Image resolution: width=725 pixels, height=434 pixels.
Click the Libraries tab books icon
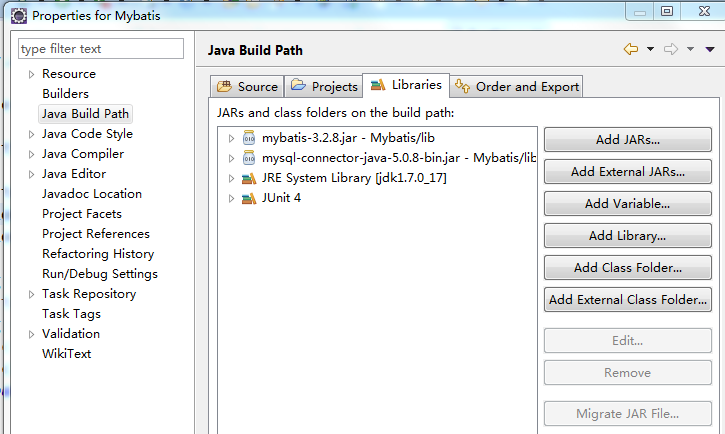(378, 85)
